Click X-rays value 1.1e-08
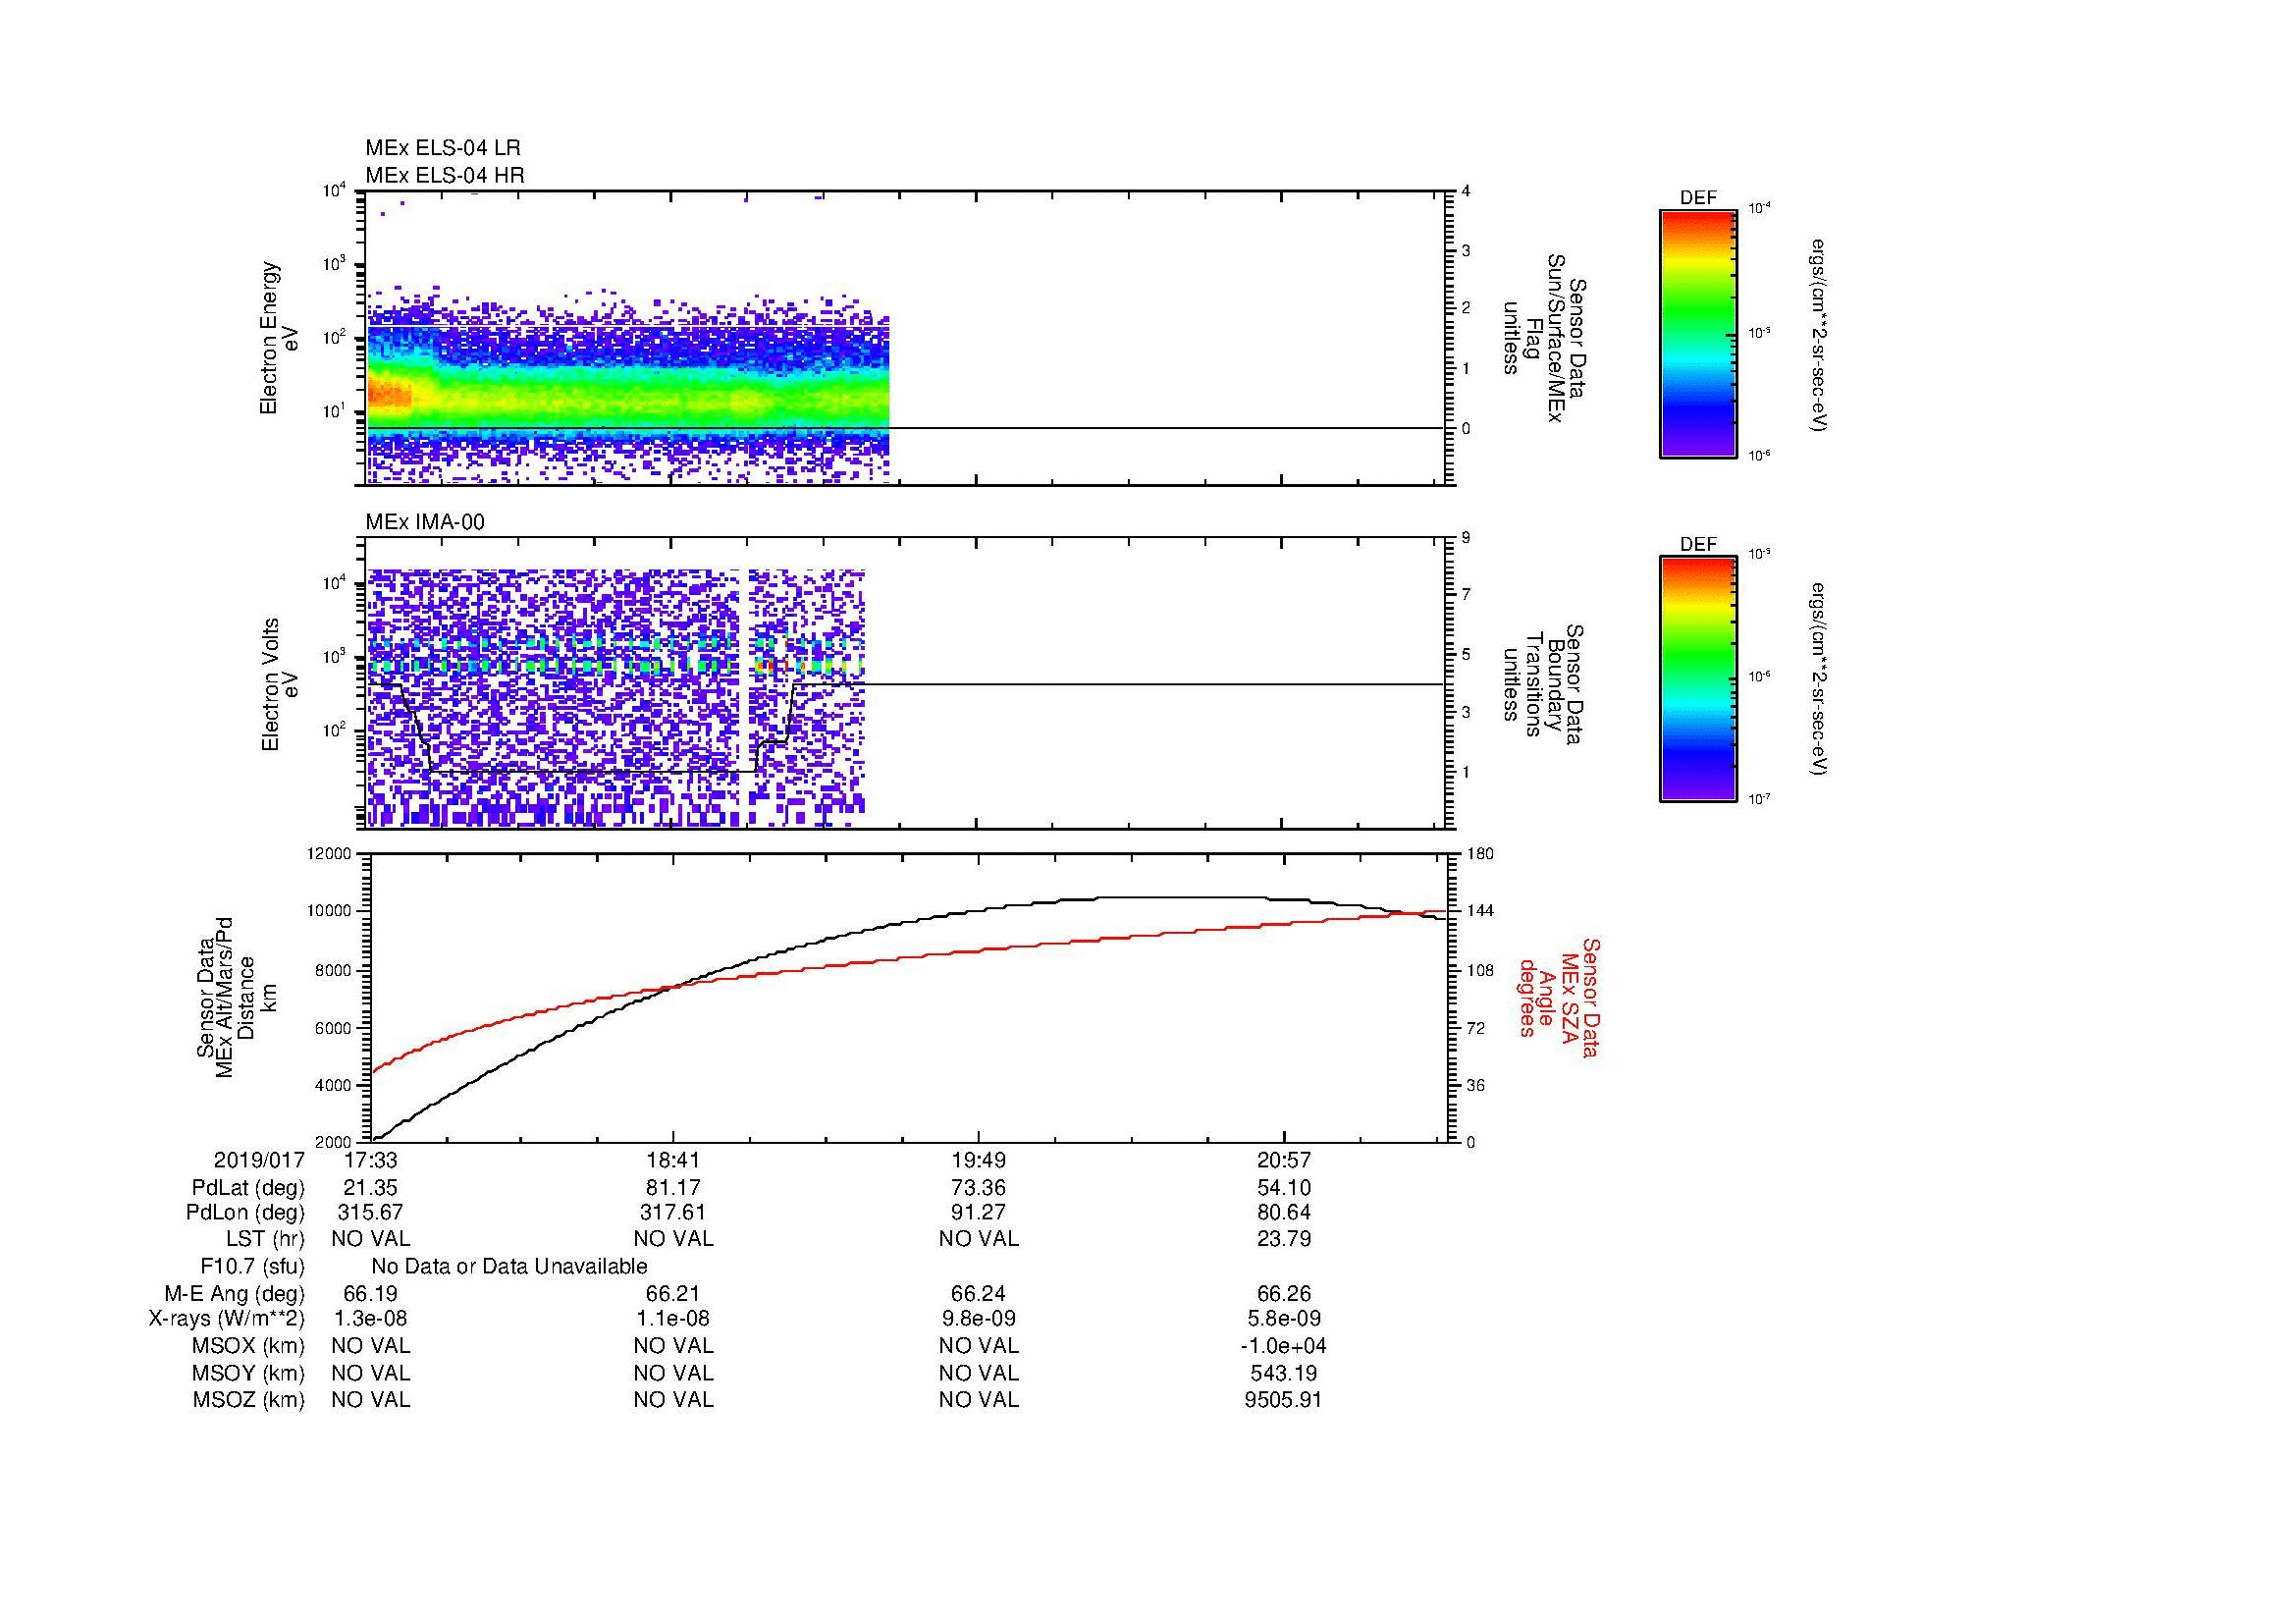The image size is (2296, 1623). (x=673, y=1319)
